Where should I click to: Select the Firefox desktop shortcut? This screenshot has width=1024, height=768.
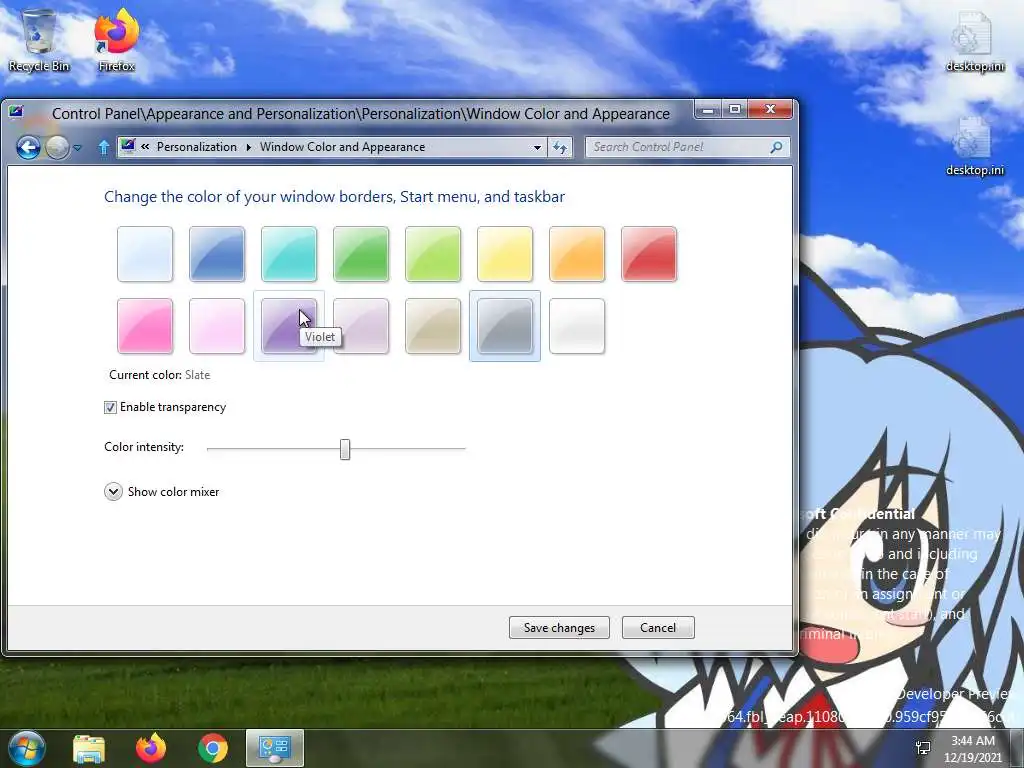(116, 40)
